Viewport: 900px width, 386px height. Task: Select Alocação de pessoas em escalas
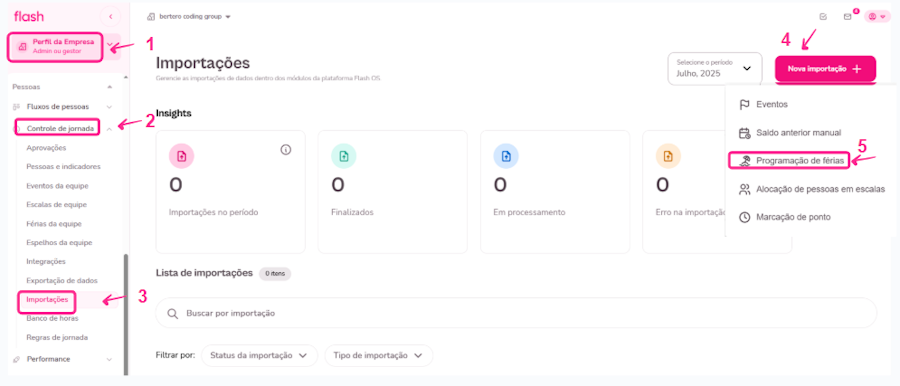[811, 190]
